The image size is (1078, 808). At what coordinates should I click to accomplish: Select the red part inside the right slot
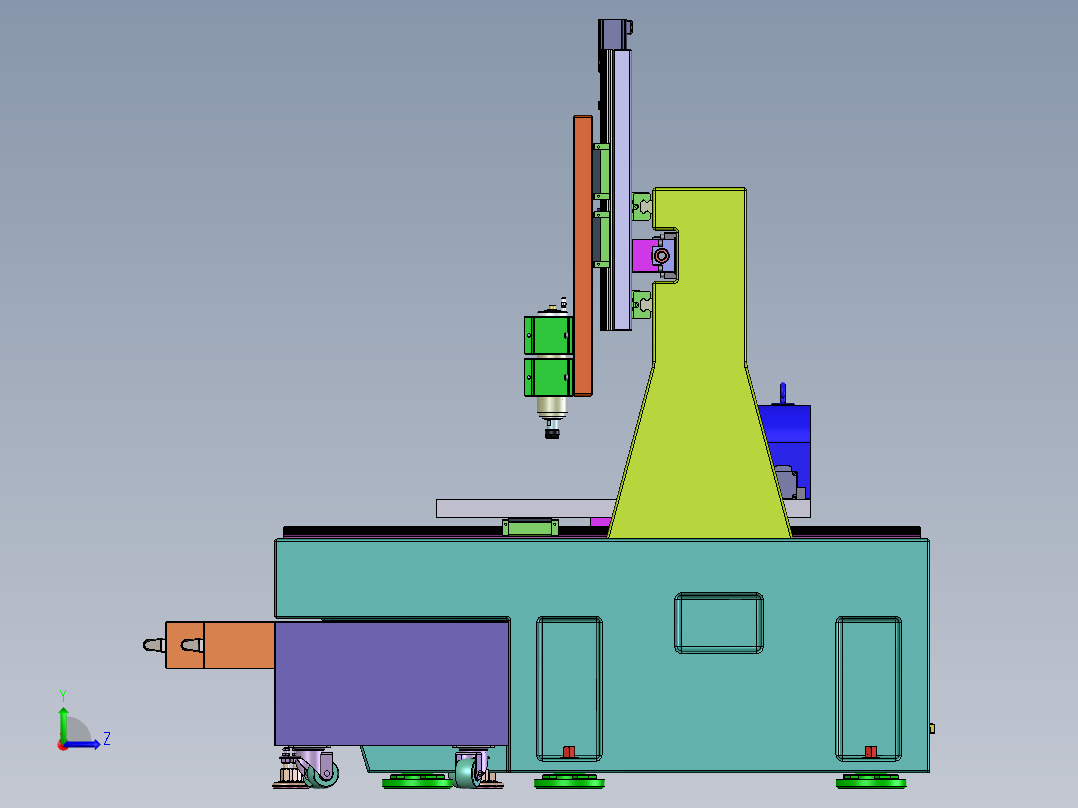pos(870,752)
